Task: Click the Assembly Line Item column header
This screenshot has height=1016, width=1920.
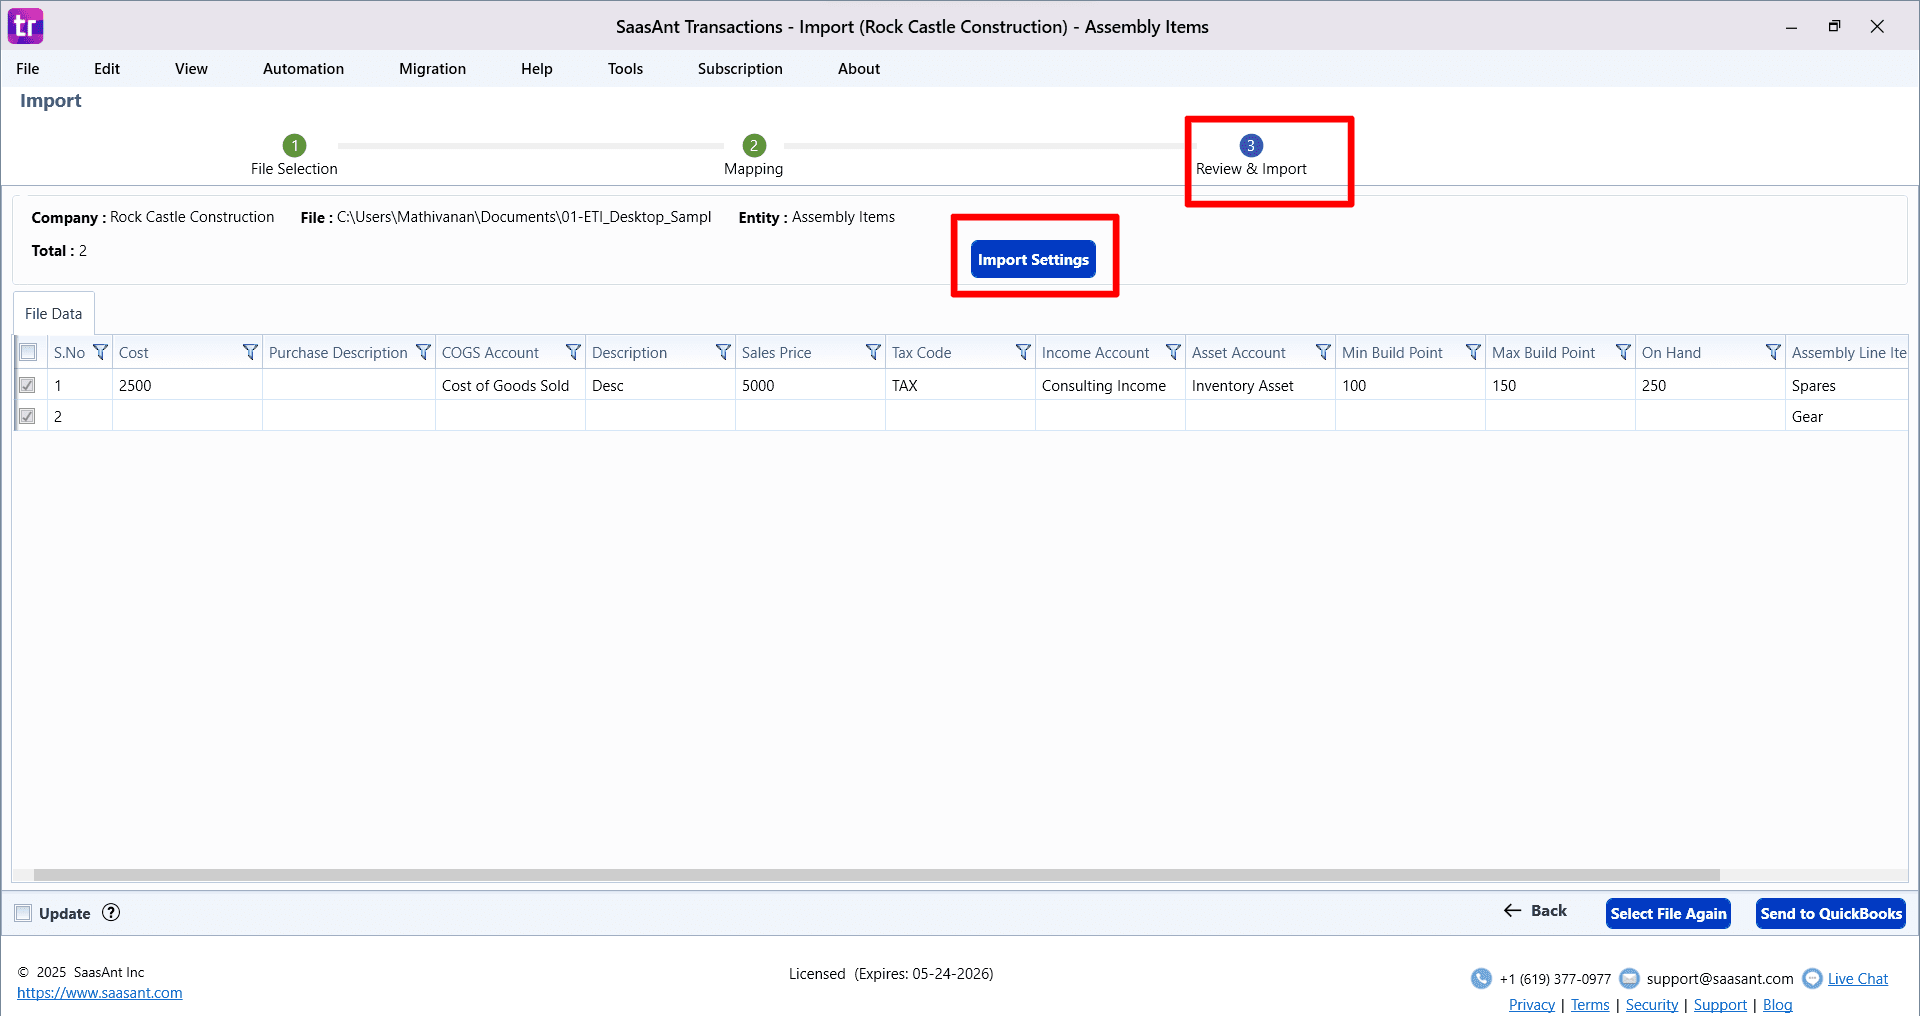Action: pyautogui.click(x=1847, y=352)
